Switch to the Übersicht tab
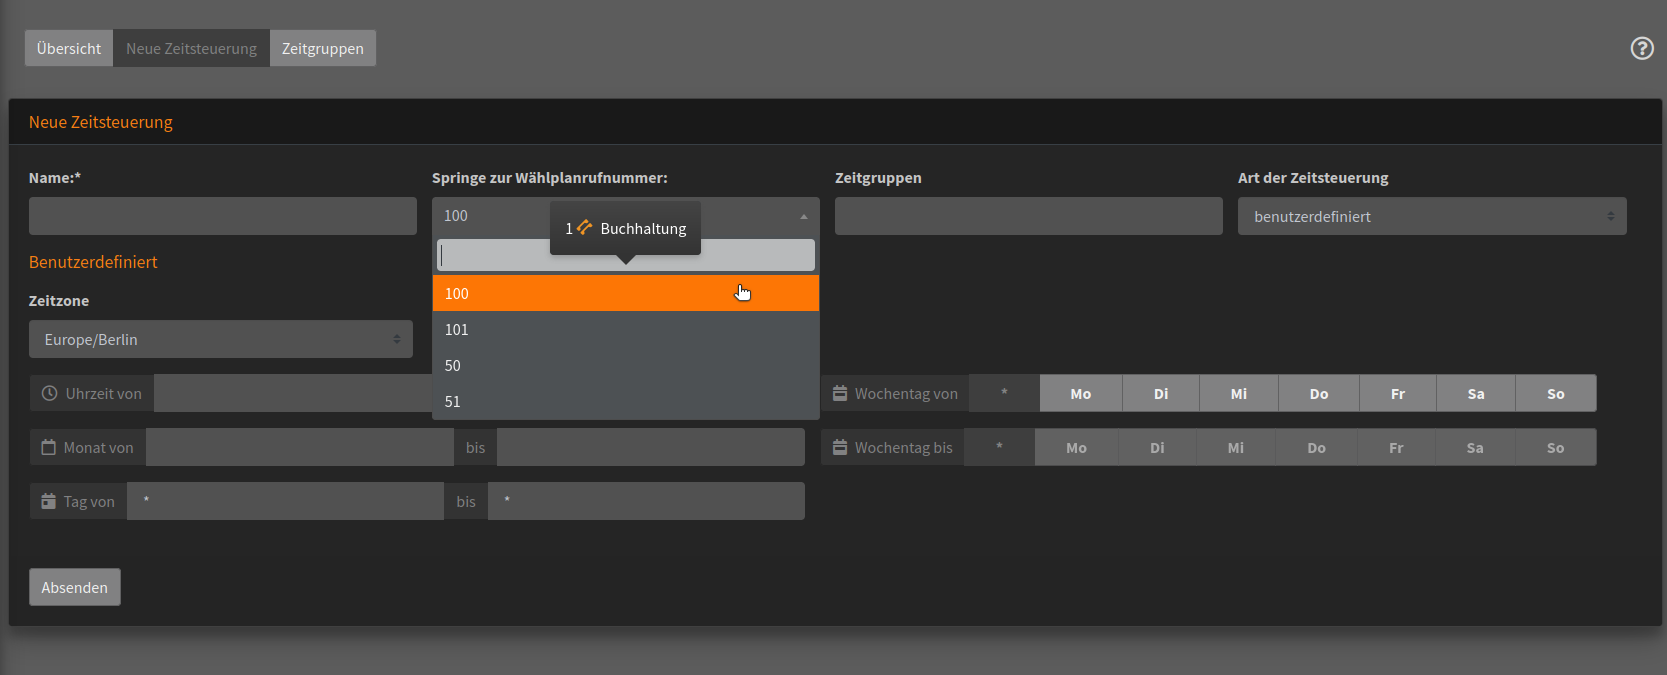 click(69, 49)
